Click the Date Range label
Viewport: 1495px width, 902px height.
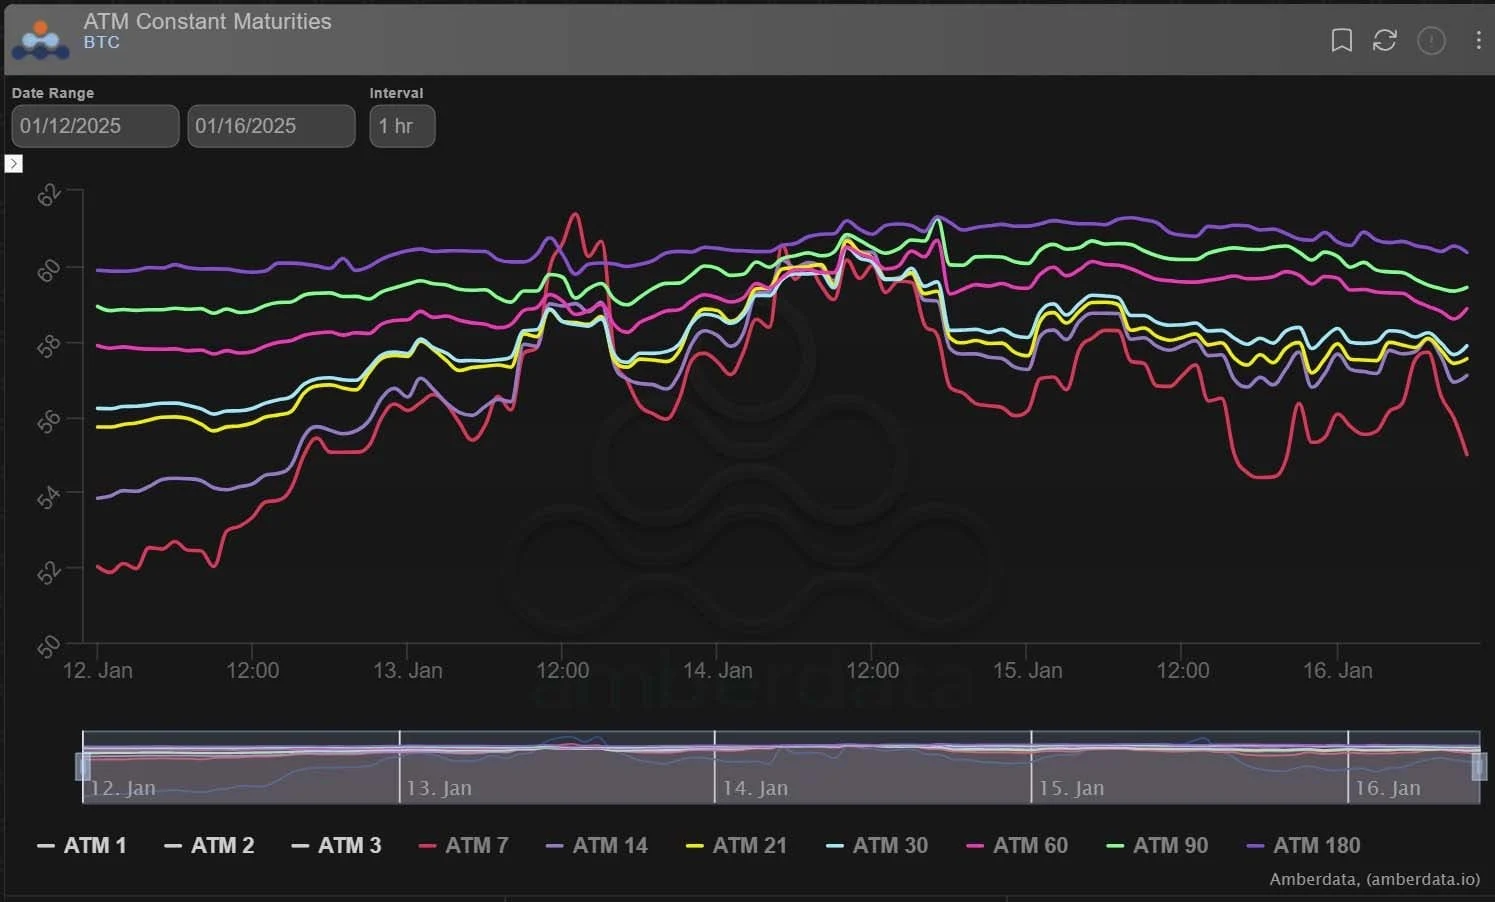pos(53,93)
